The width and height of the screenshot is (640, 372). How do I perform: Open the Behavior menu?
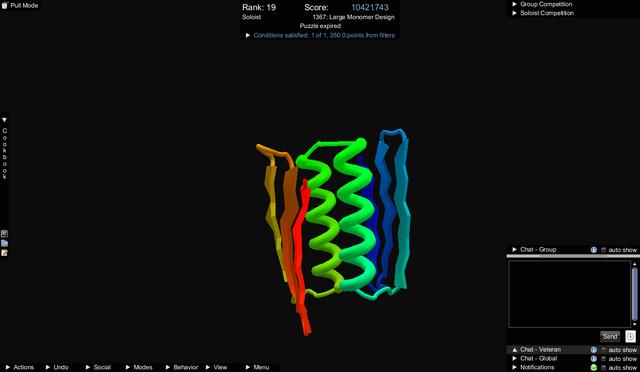pyautogui.click(x=182, y=368)
